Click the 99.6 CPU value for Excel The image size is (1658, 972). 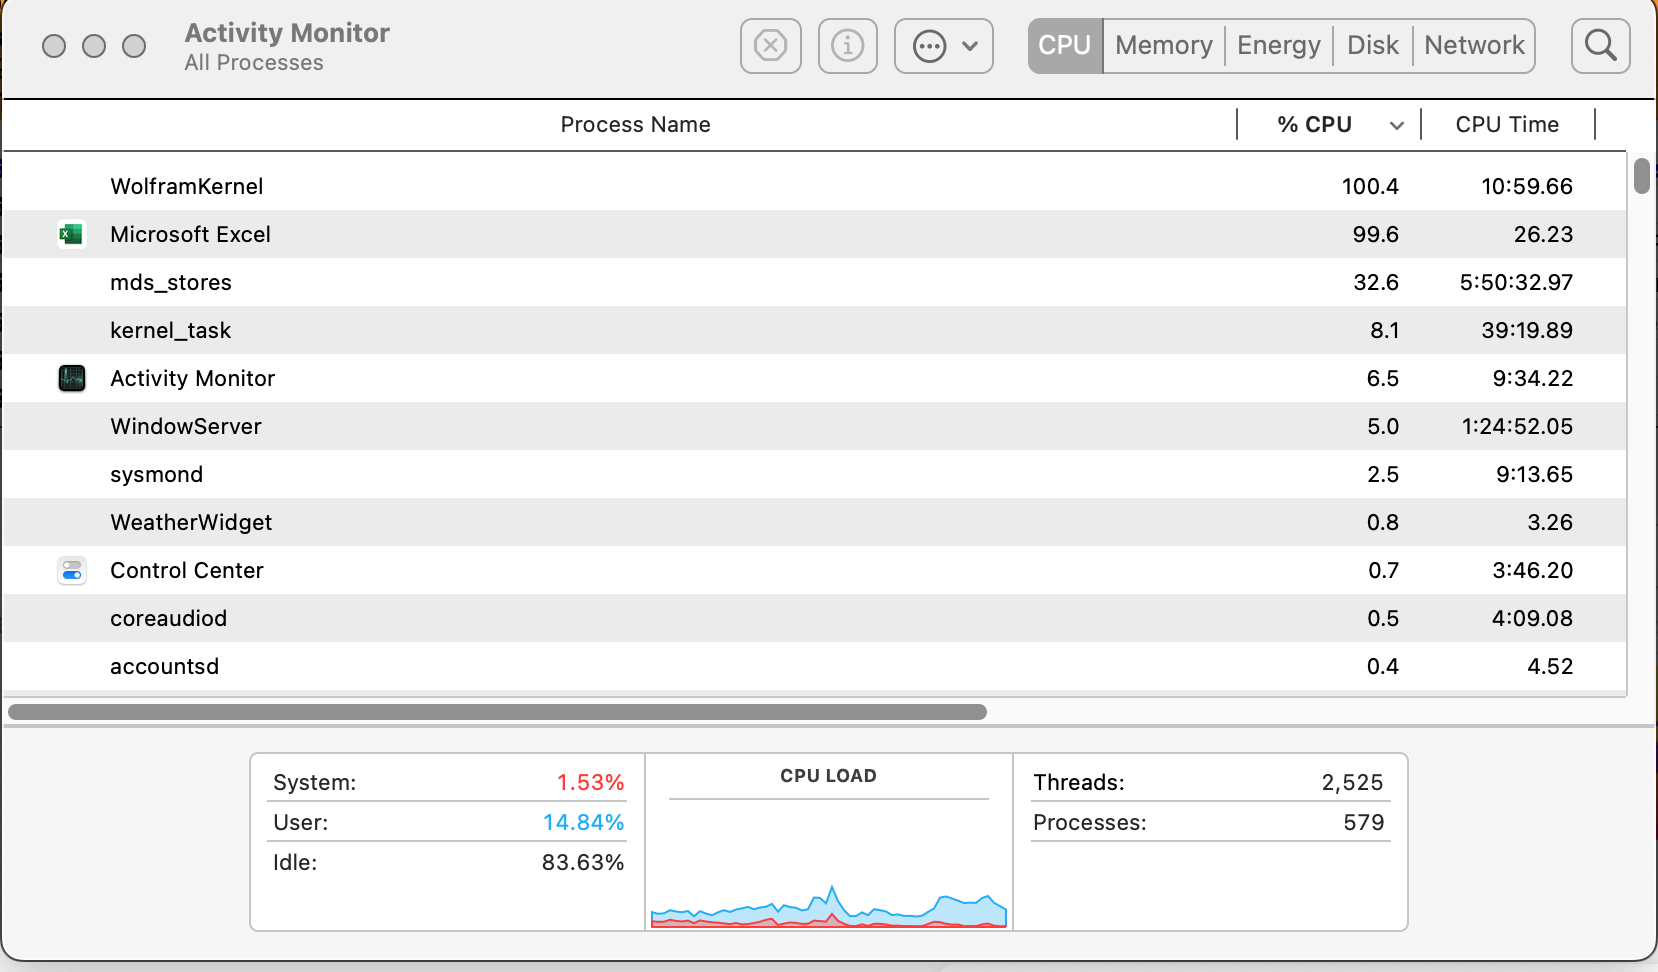coord(1376,234)
